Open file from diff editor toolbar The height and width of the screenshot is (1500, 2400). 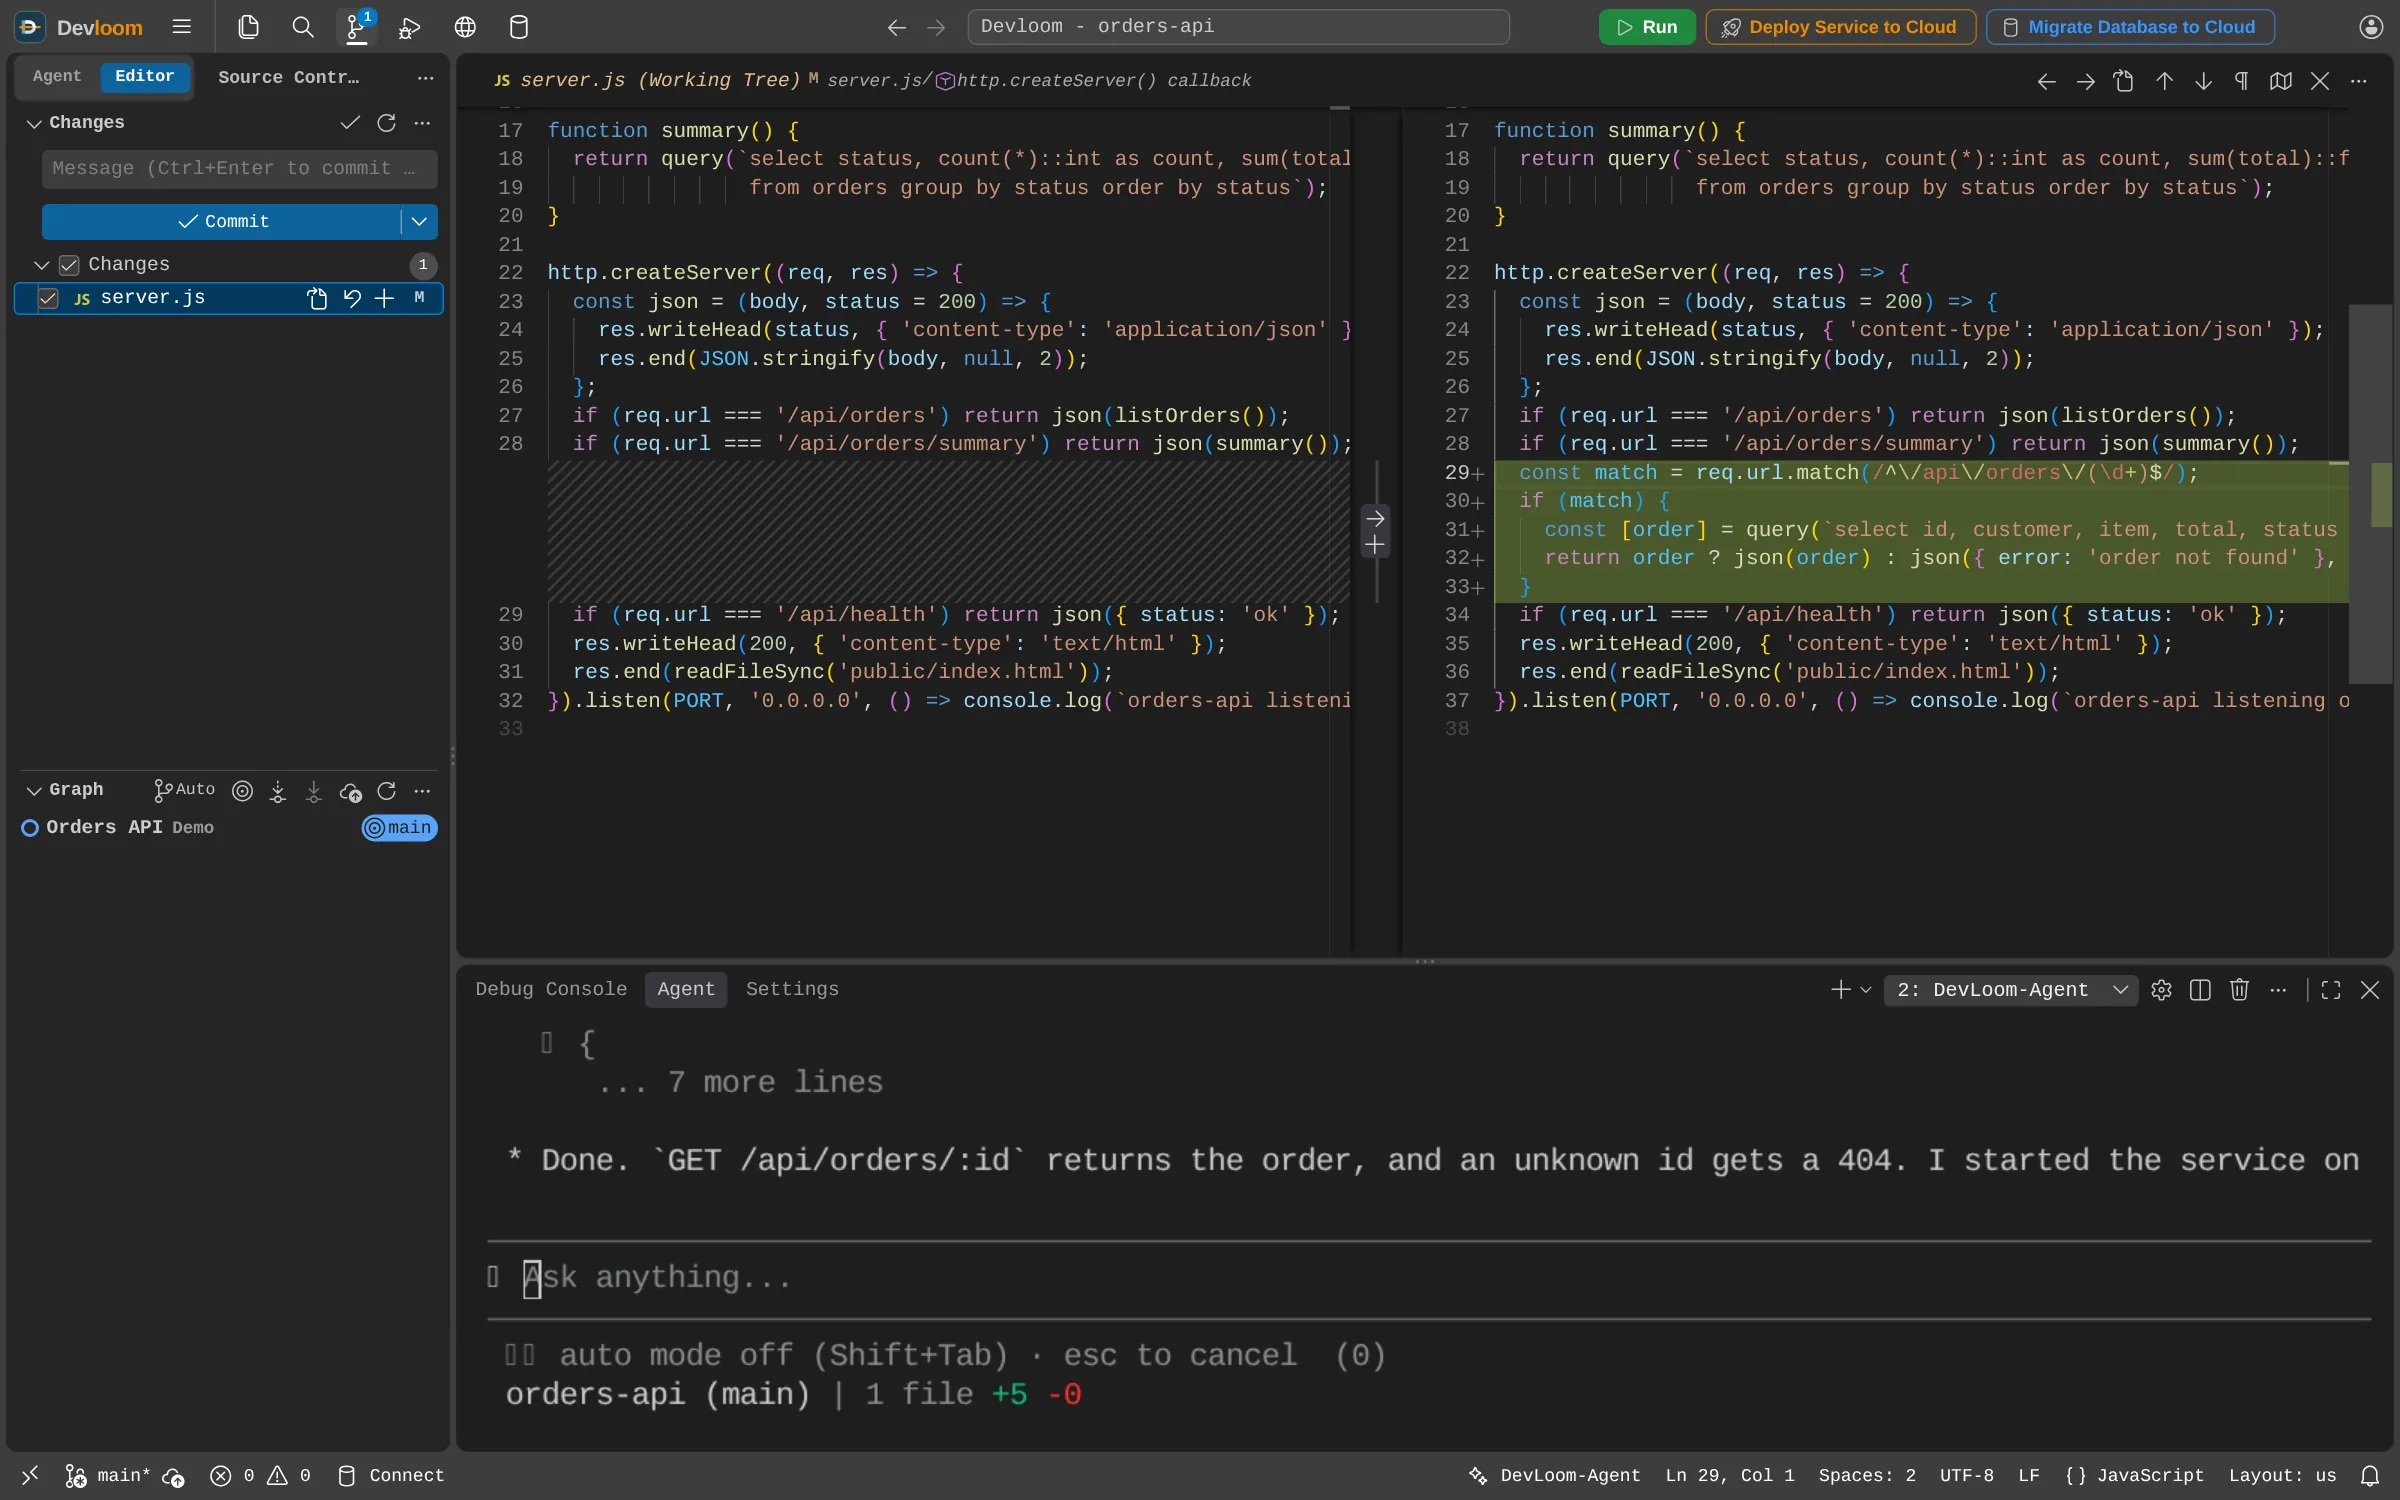coord(2124,81)
